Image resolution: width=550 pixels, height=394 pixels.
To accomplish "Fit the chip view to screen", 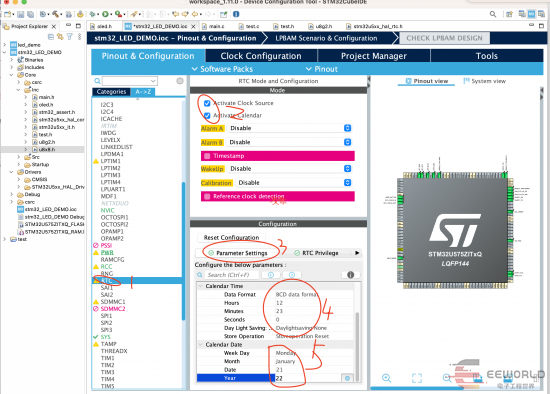I will click(417, 378).
